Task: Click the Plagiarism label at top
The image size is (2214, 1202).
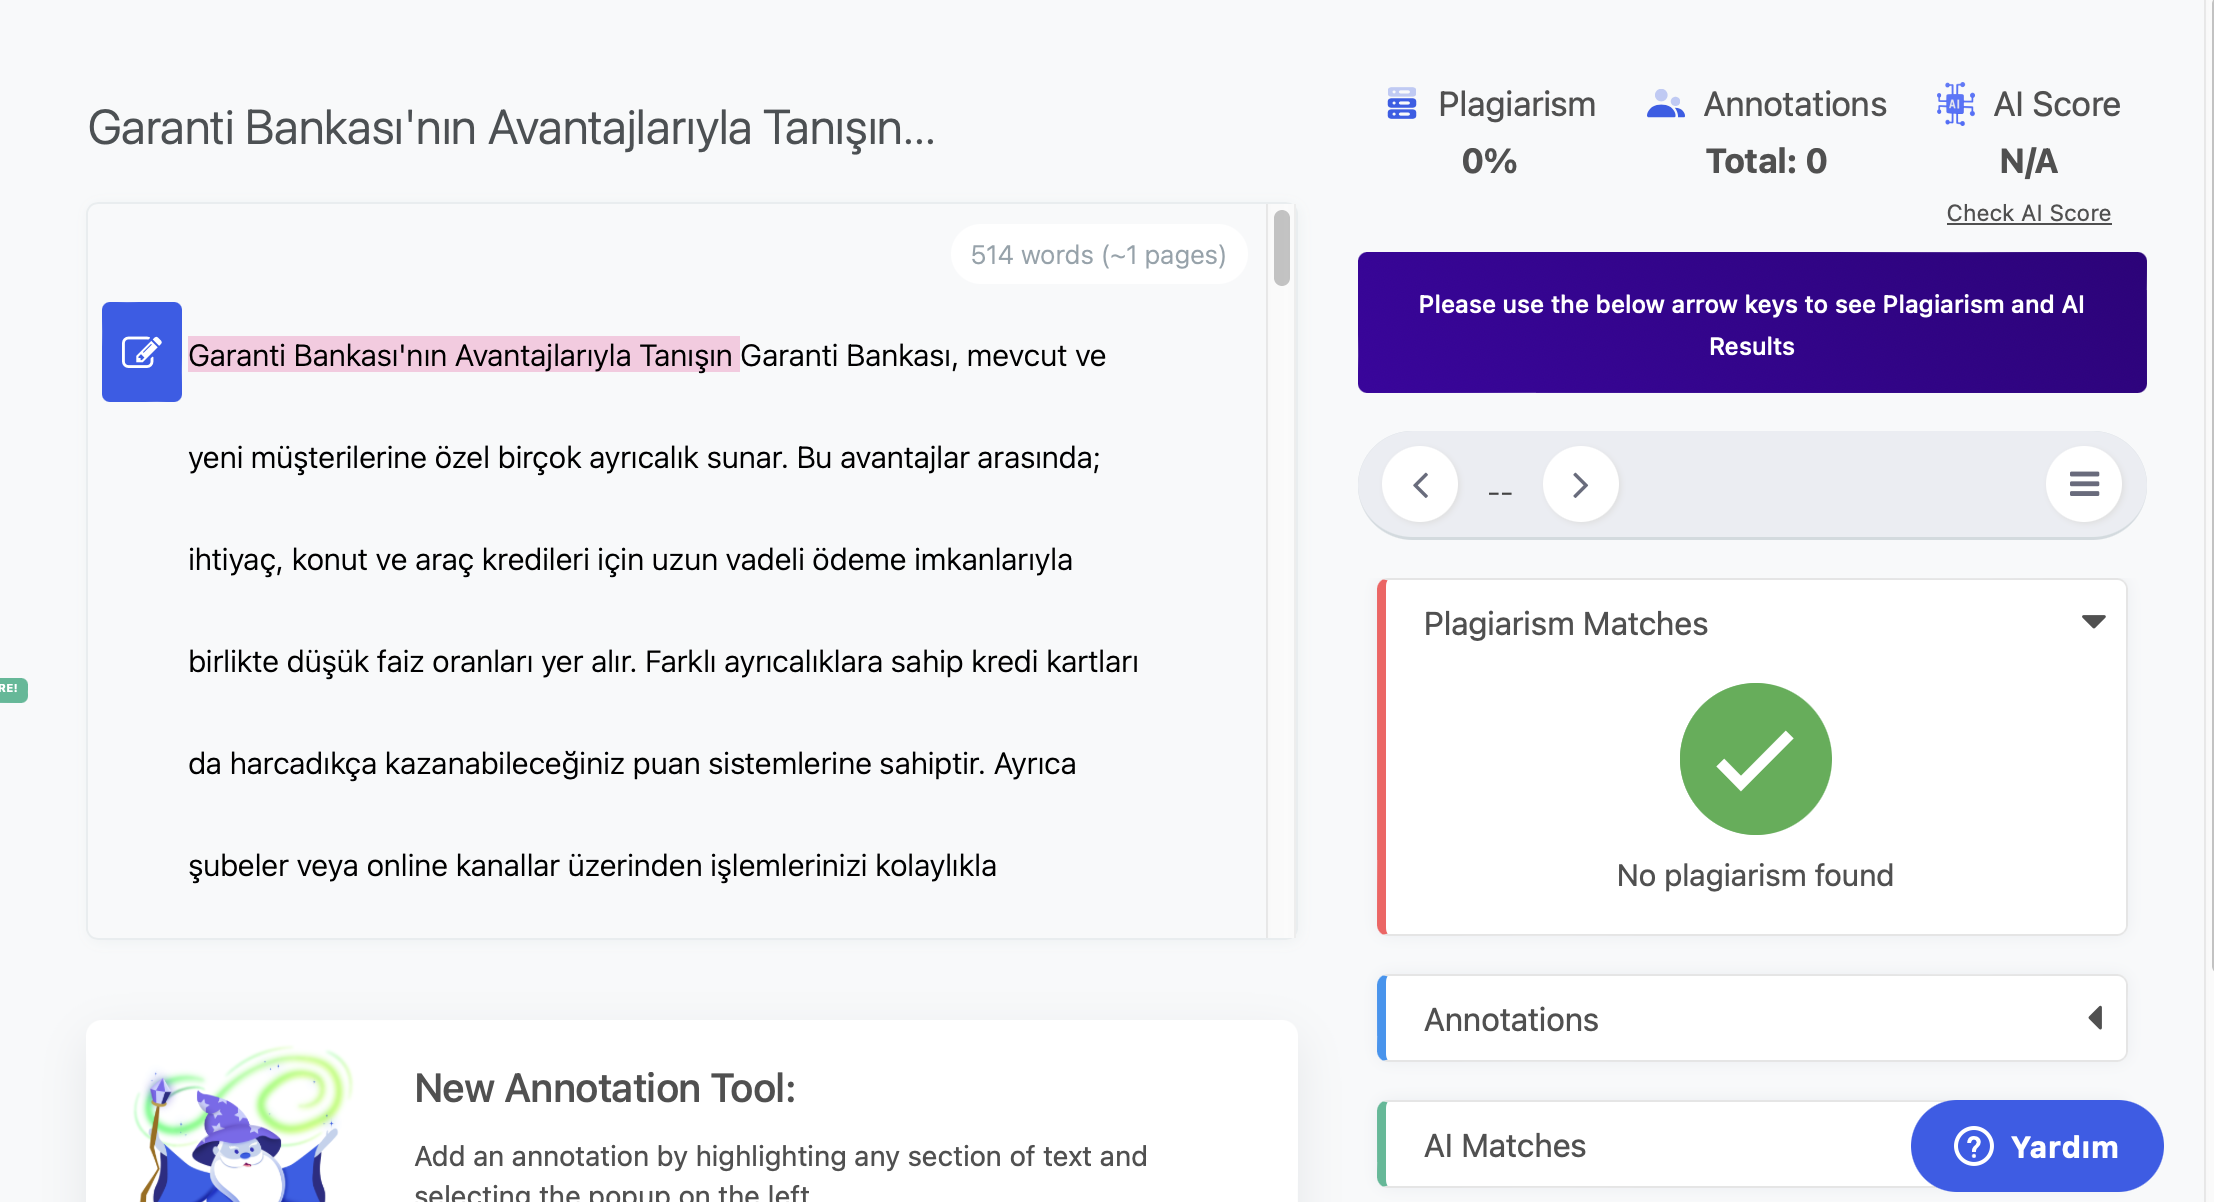Action: pyautogui.click(x=1517, y=104)
